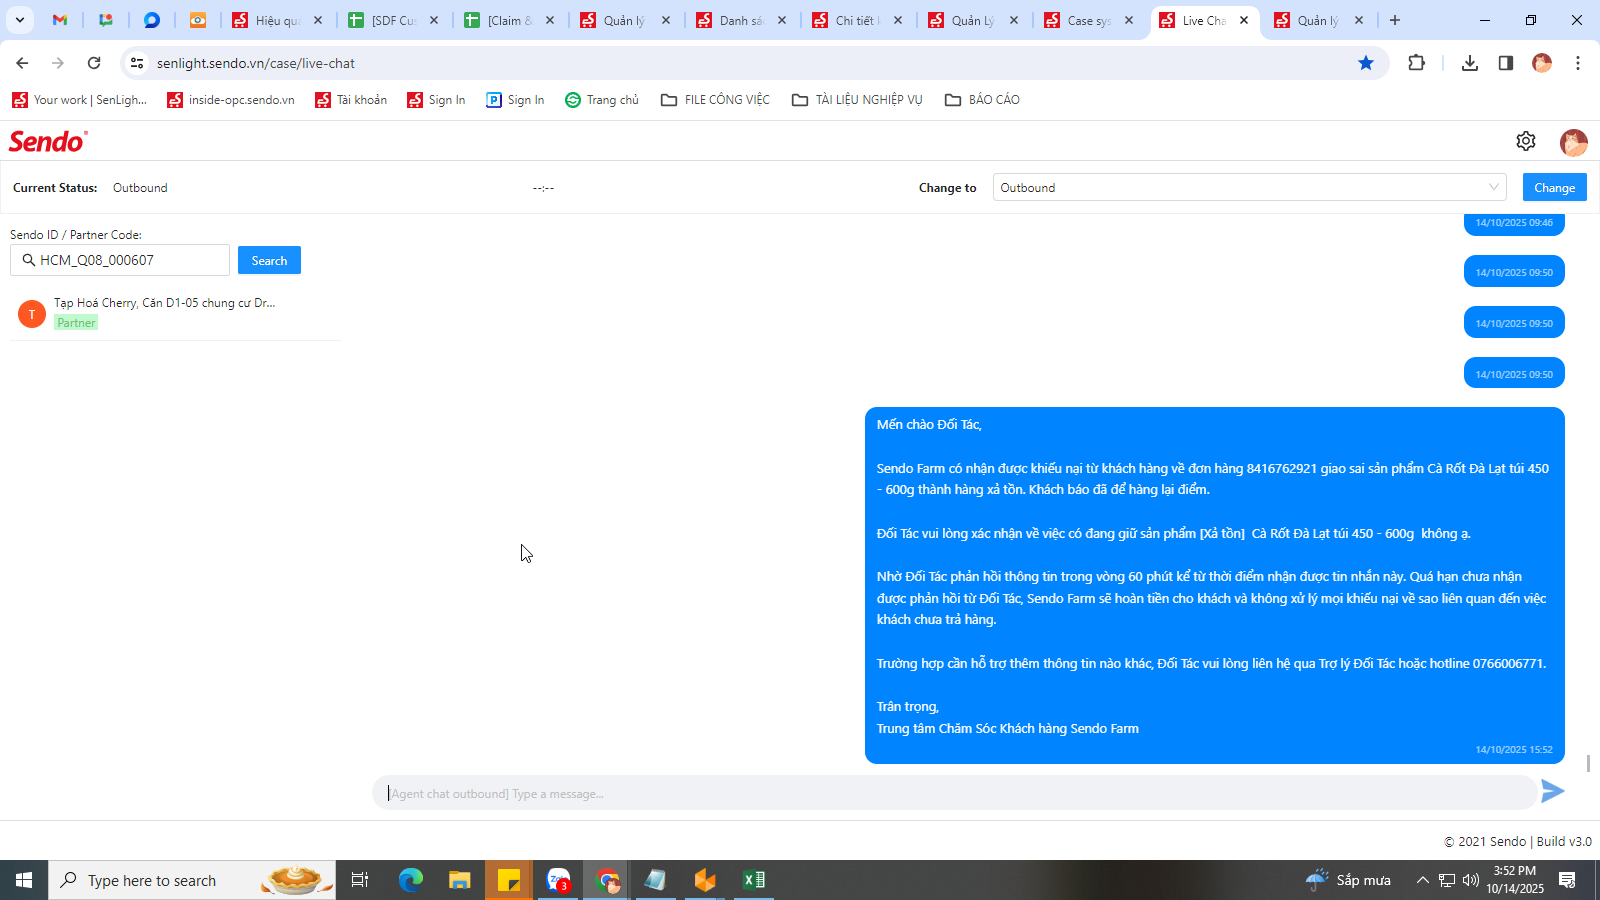Open the Windows Start menu

[24, 880]
